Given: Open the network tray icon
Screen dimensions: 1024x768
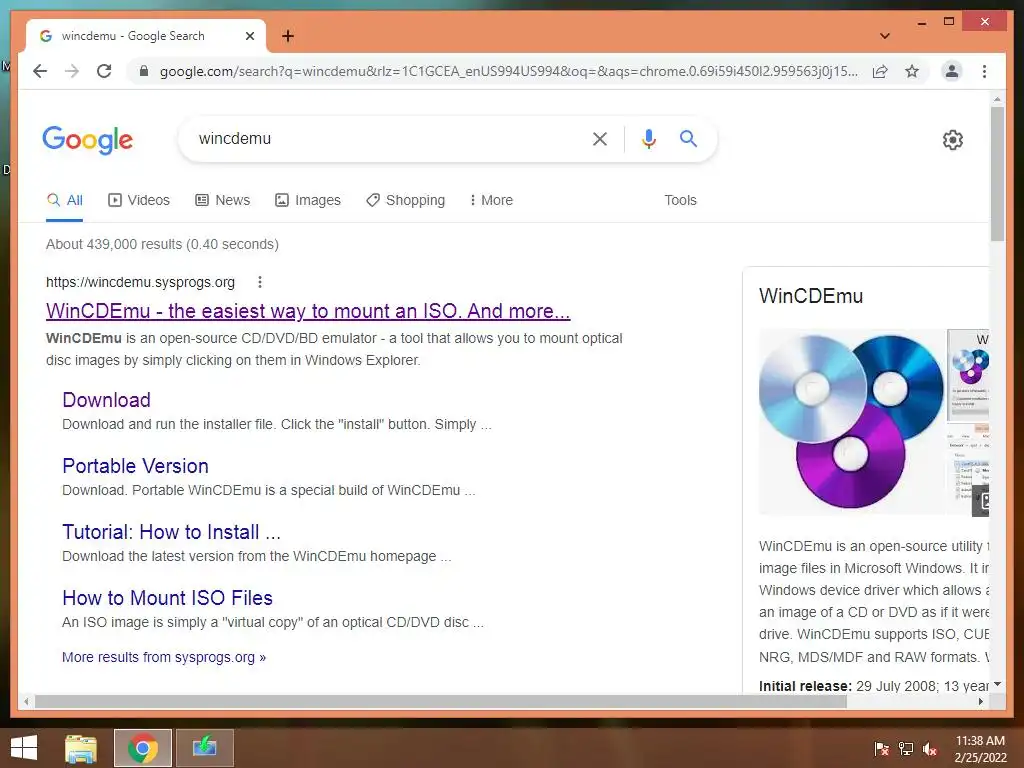Looking at the screenshot, I should pyautogui.click(x=906, y=749).
